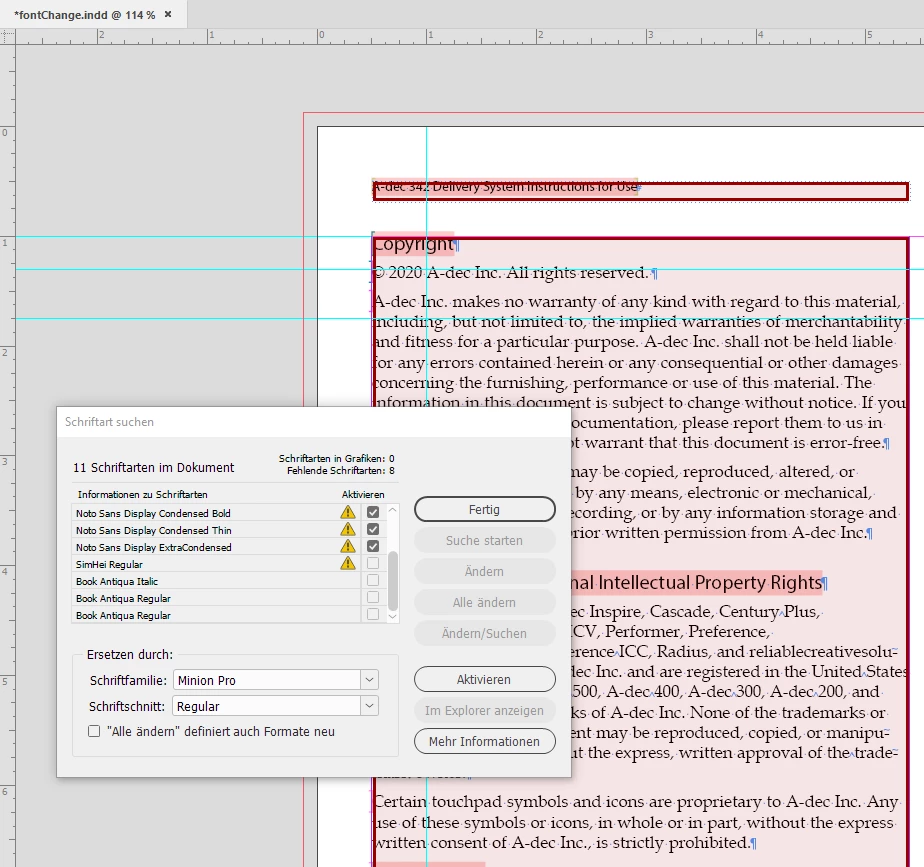924x867 pixels.
Task: Click the Schriftart suchen dialog title bar
Action: point(314,422)
